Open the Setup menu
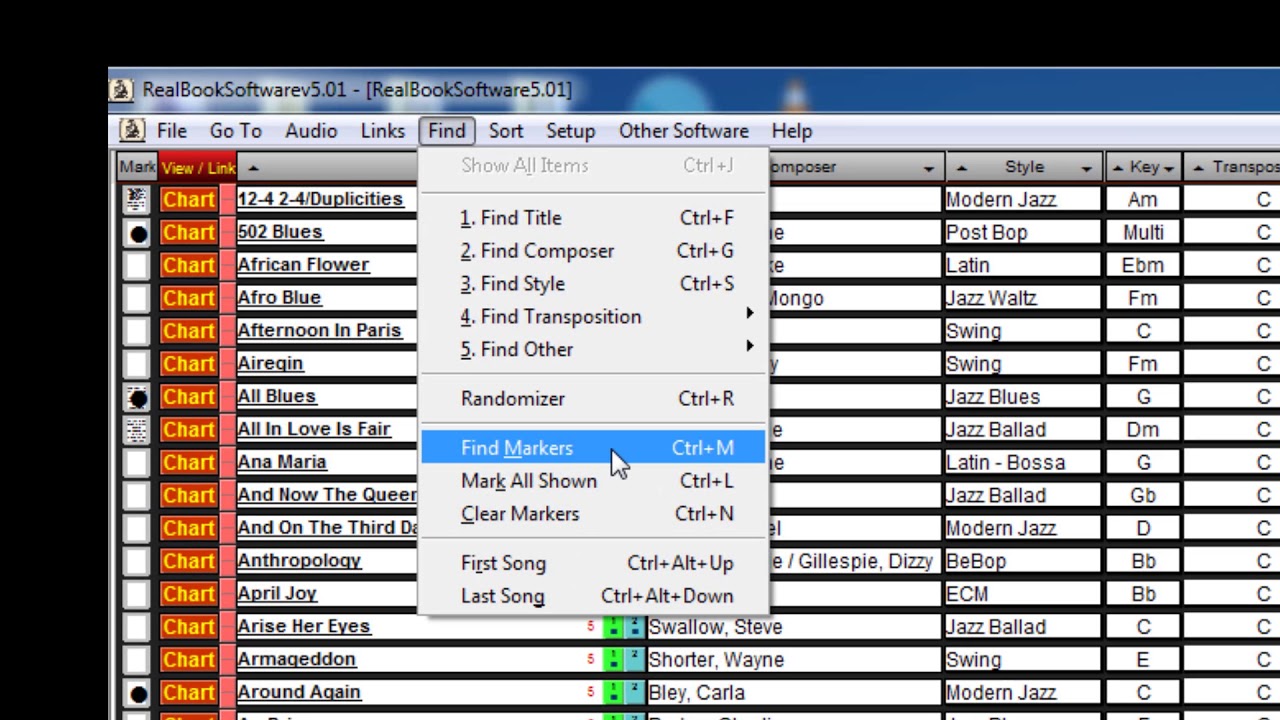Image resolution: width=1280 pixels, height=720 pixels. 571,131
